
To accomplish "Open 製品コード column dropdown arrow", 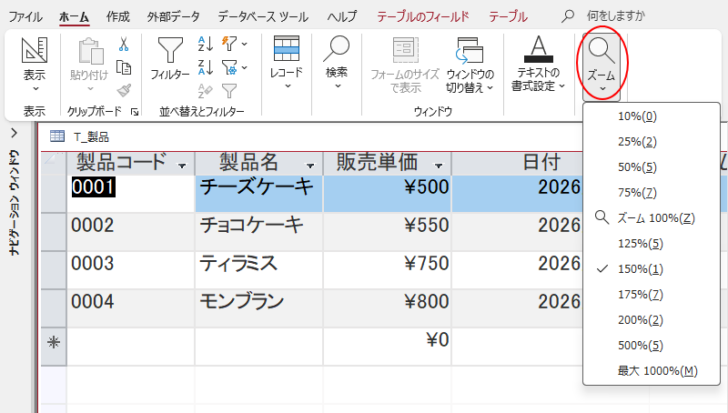I will 182,166.
